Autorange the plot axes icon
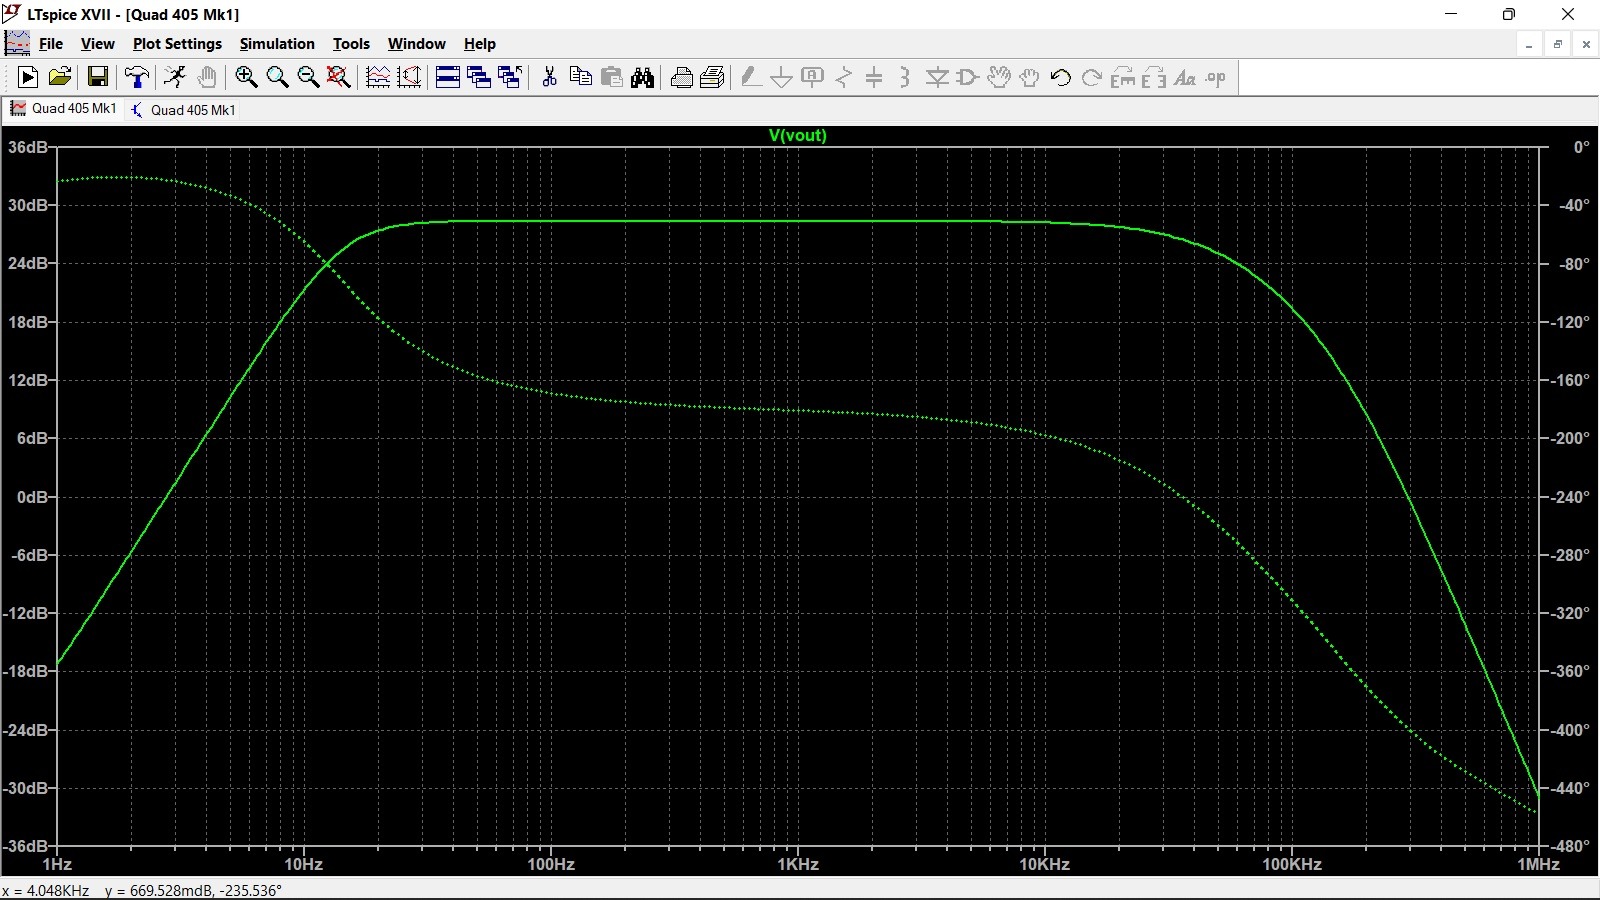 tap(409, 77)
